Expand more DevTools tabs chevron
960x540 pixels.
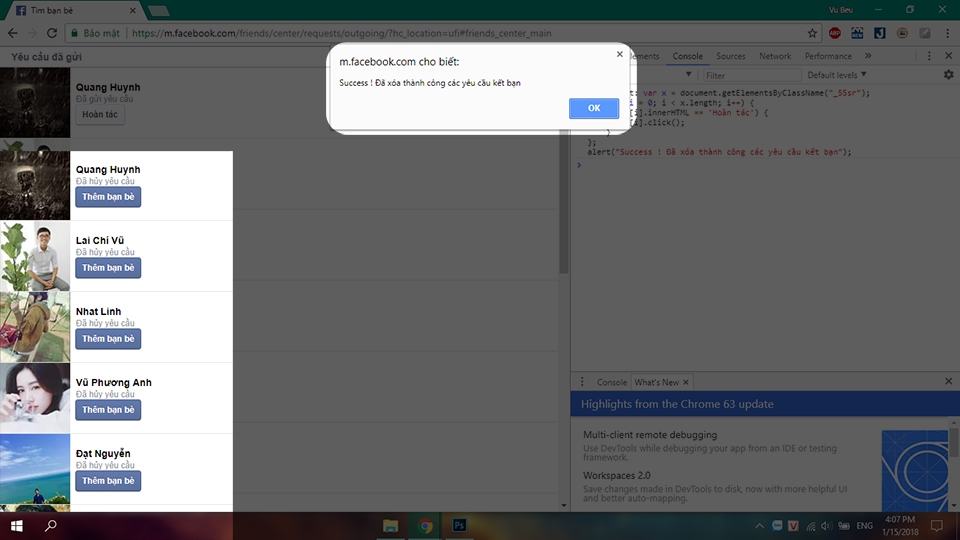click(x=868, y=56)
